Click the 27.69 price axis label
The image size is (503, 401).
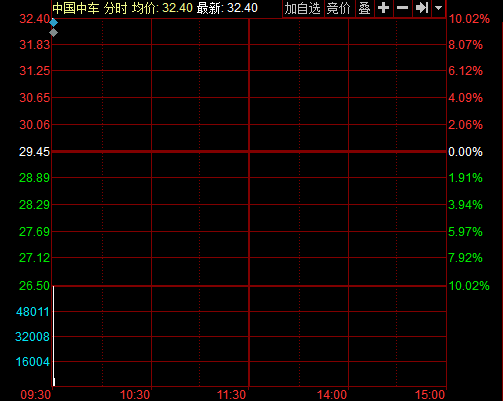(x=35, y=232)
